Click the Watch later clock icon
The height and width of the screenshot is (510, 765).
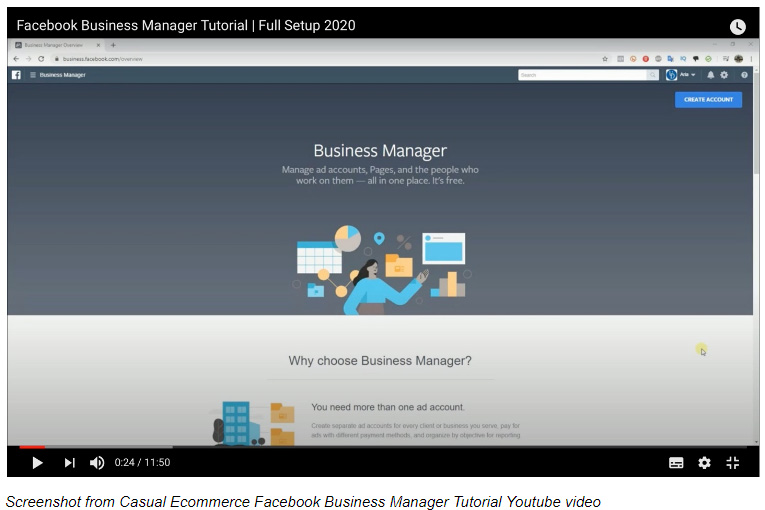click(737, 26)
